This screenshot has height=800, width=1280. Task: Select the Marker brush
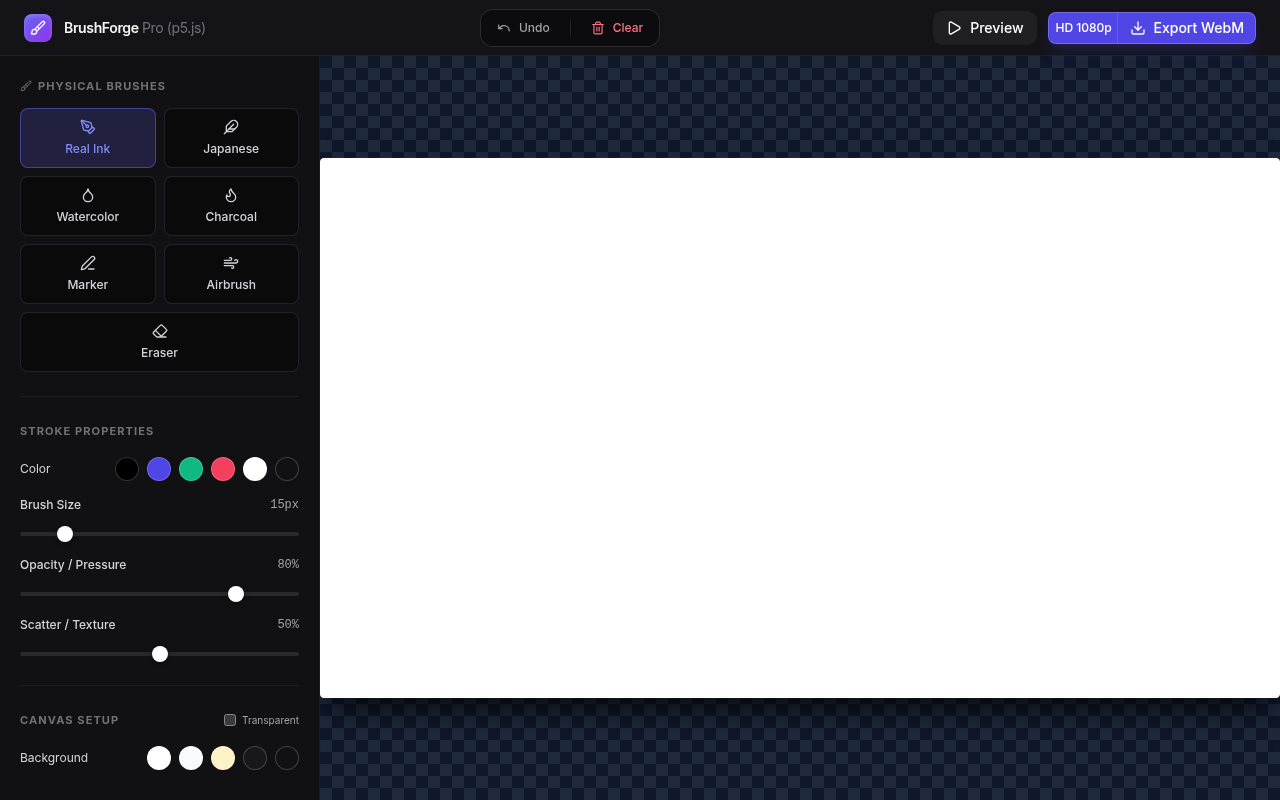[87, 274]
